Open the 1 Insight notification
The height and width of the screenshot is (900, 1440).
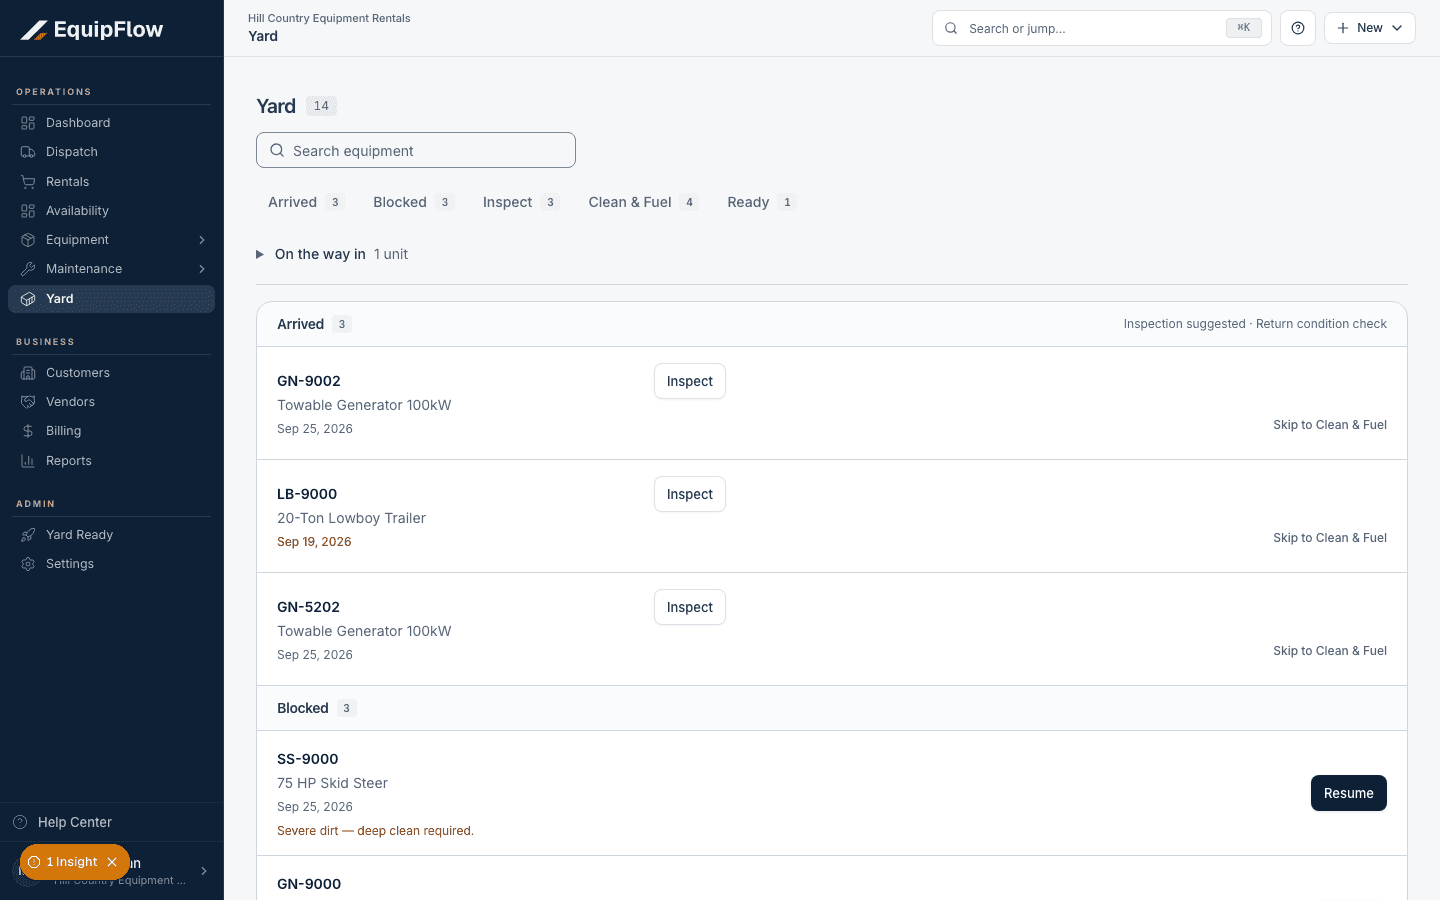[64, 862]
